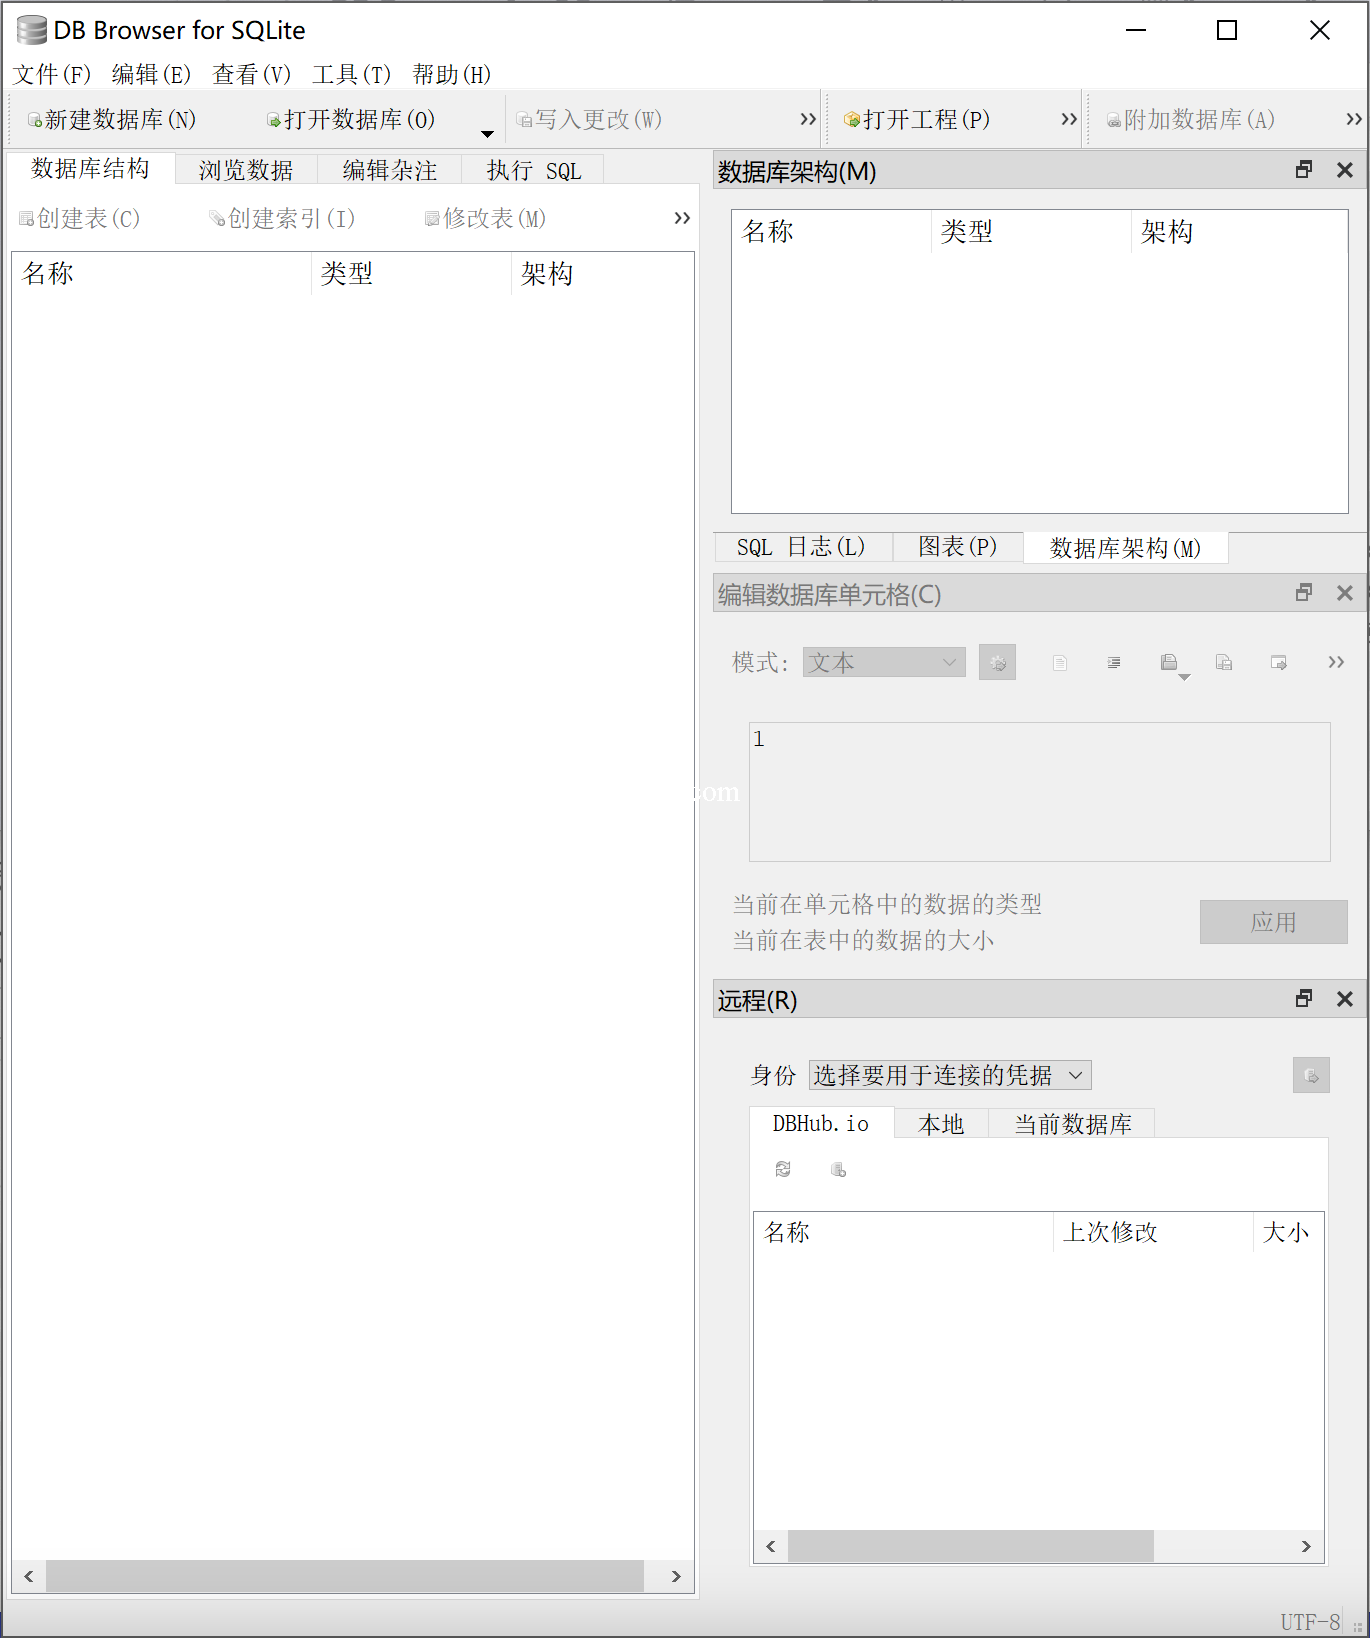Click the 新建数据库 (New Database) toolbar icon
This screenshot has height=1638, width=1370.
[35, 121]
